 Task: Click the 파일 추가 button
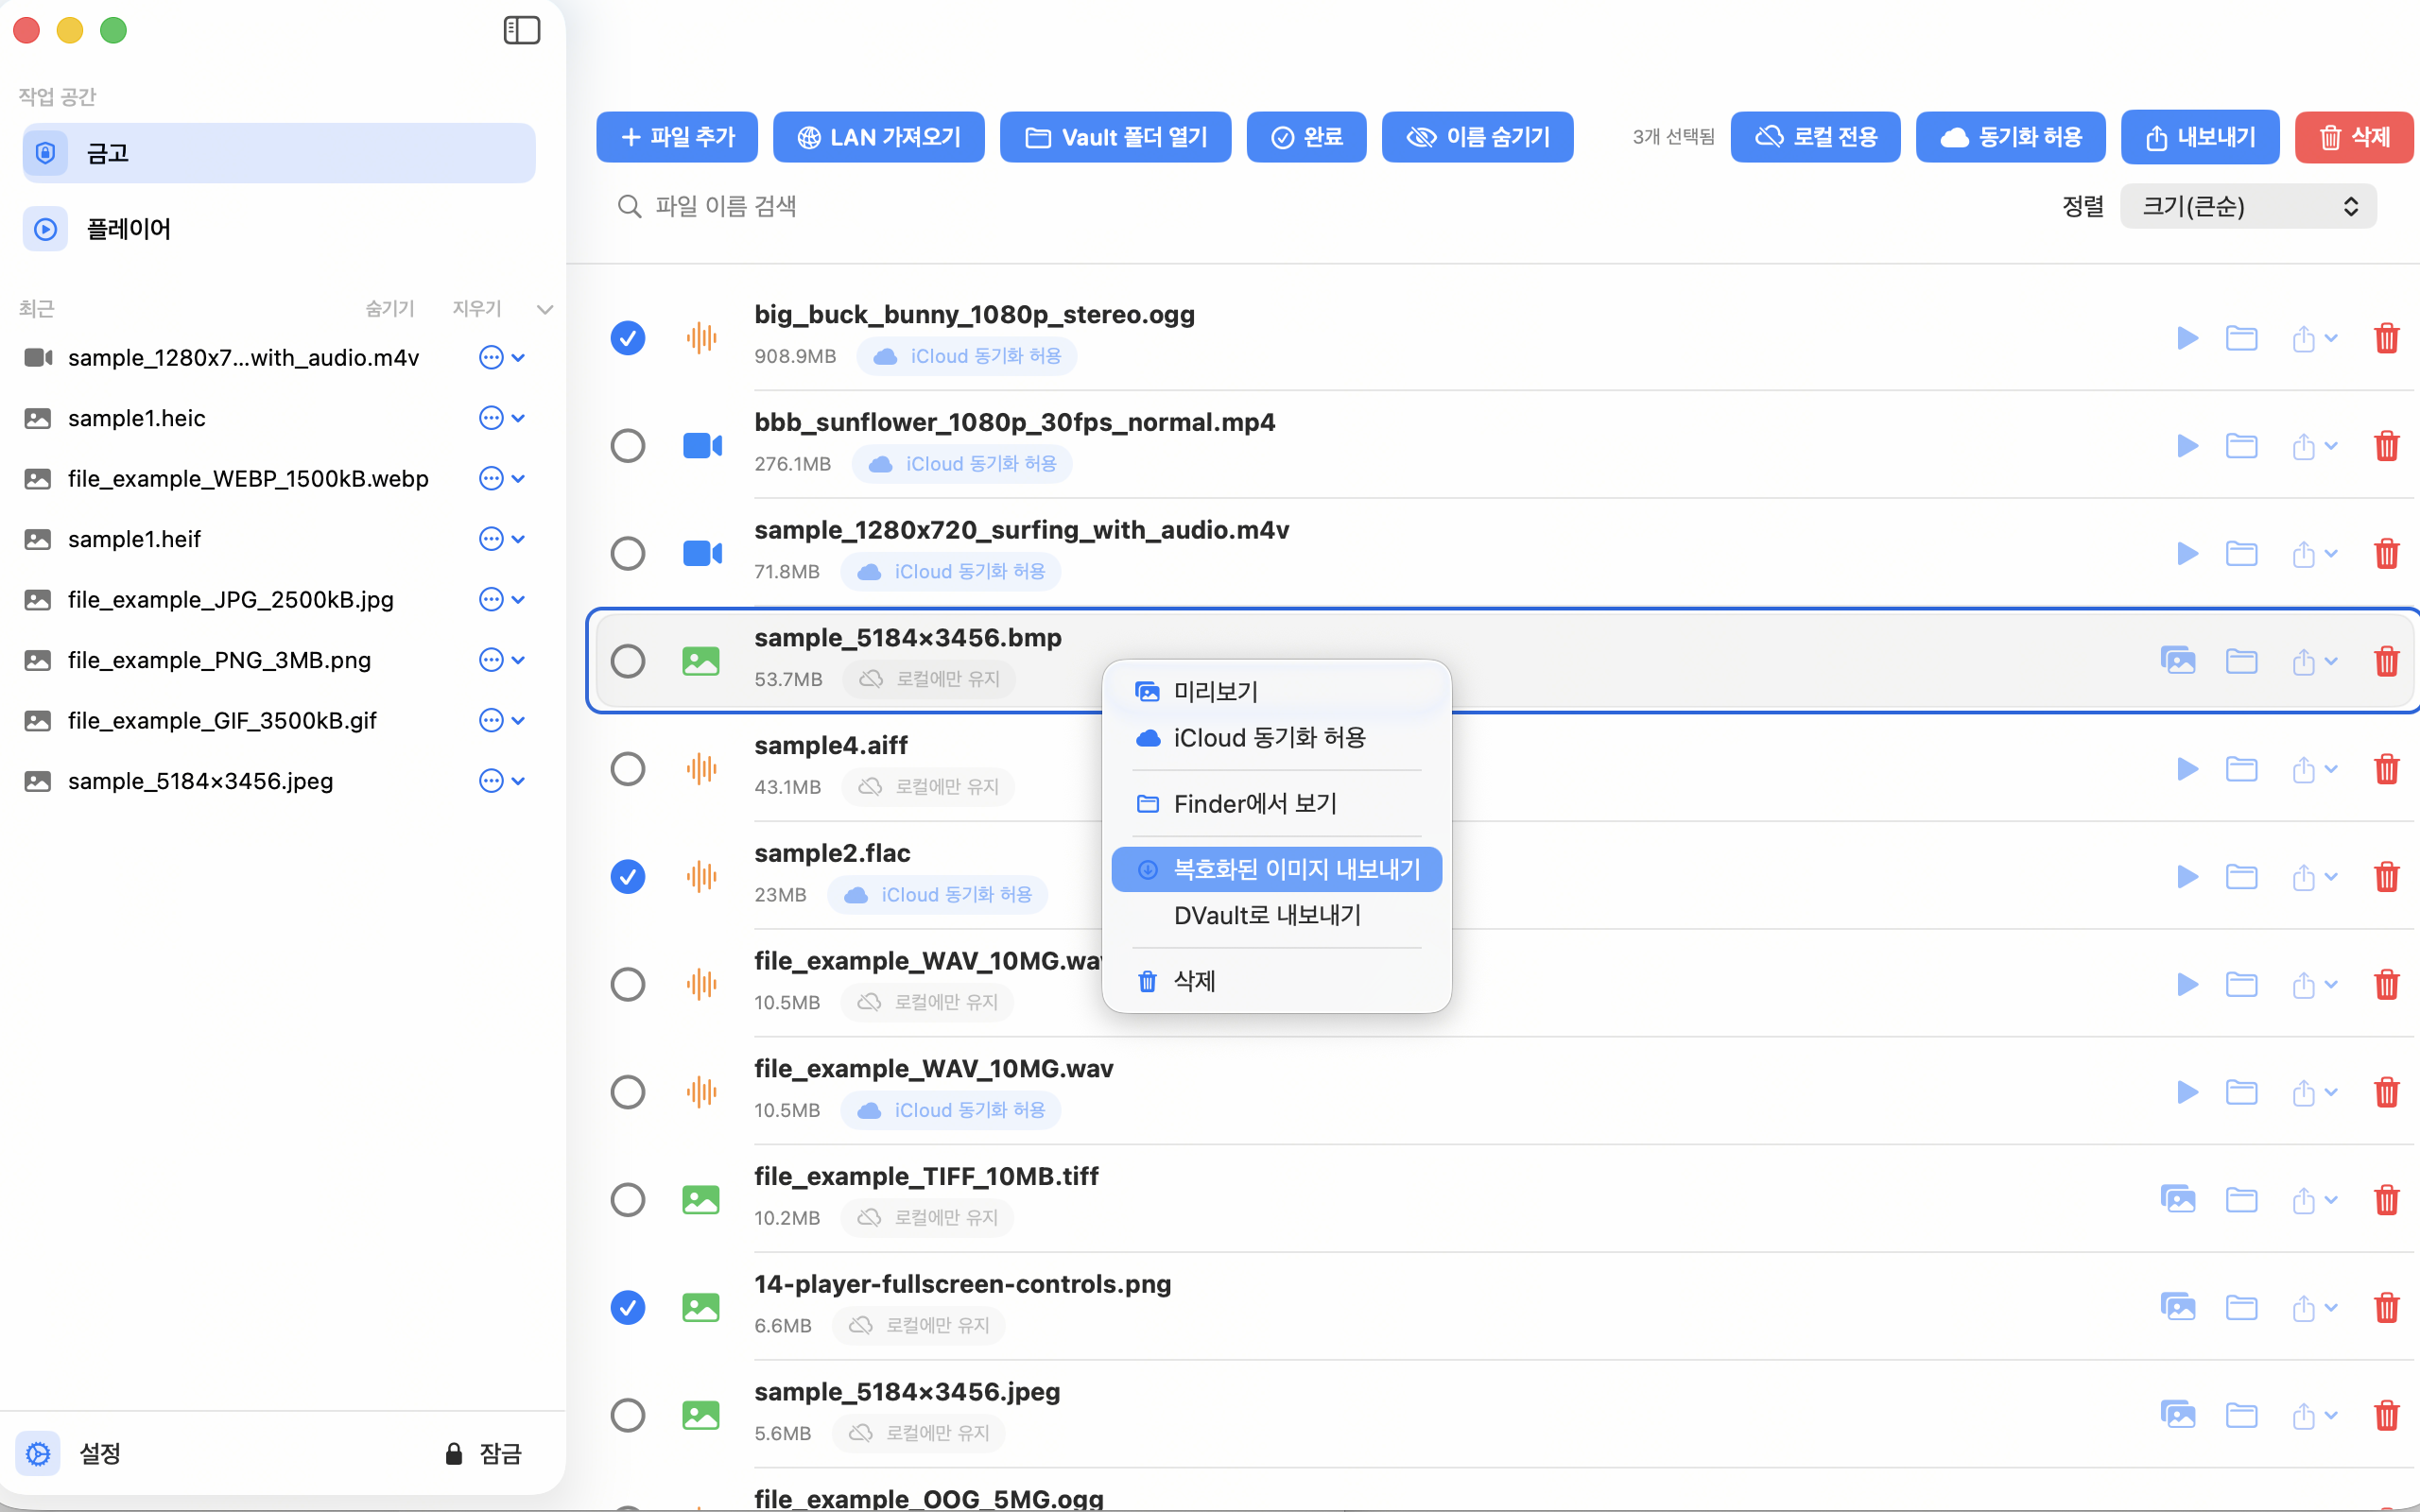pos(677,137)
